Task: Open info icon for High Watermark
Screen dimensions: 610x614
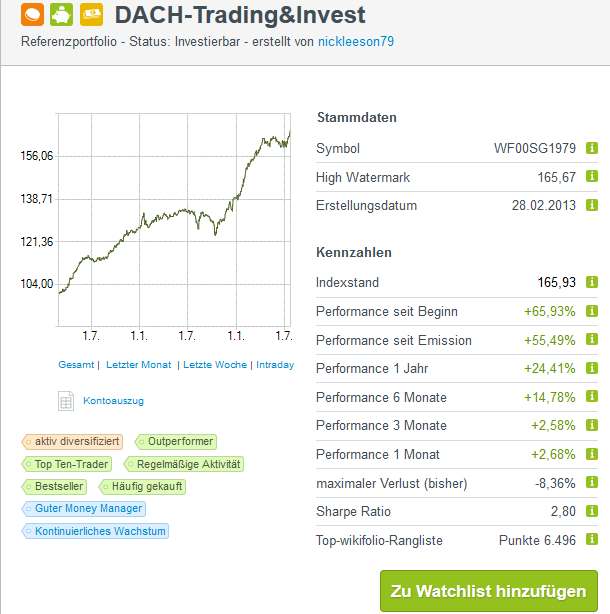Action: 592,177
